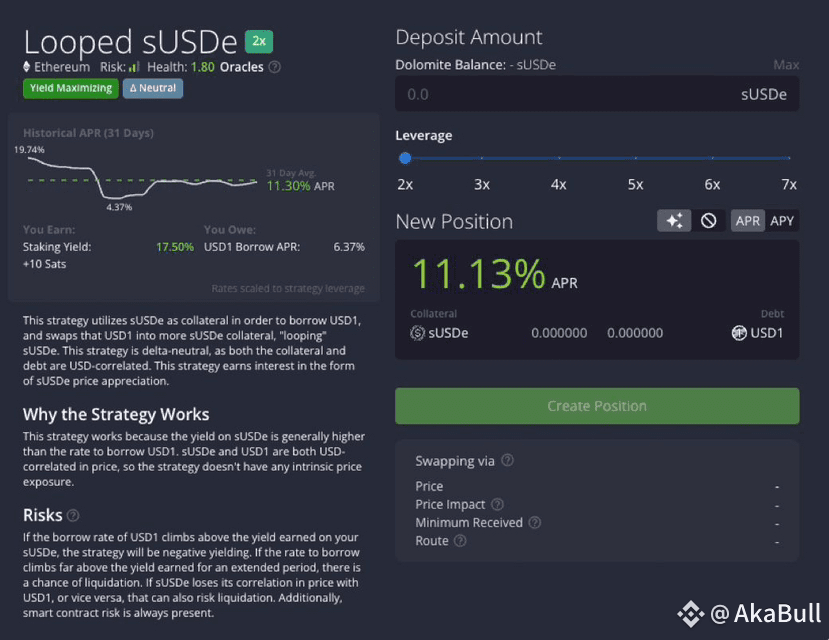829x640 pixels.
Task: Click the 2x leverage badge beside title
Action: [259, 41]
